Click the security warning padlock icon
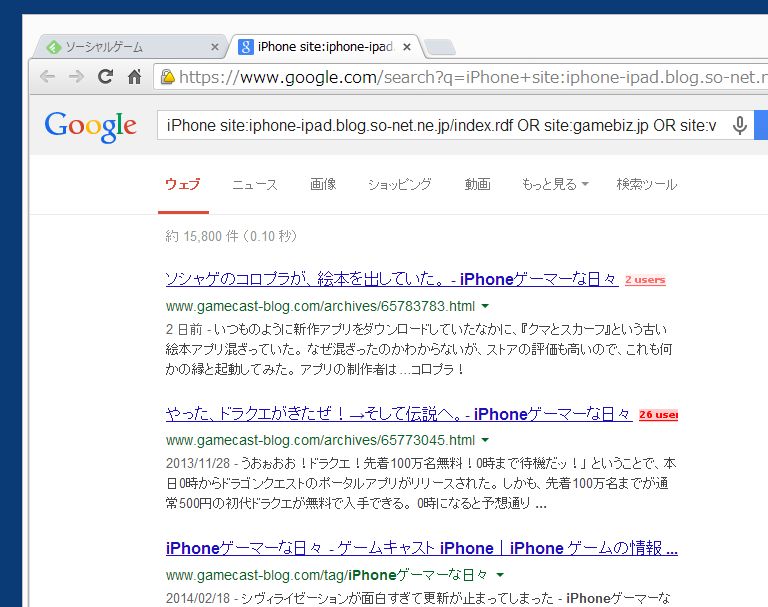Image resolution: width=768 pixels, height=607 pixels. [x=168, y=77]
